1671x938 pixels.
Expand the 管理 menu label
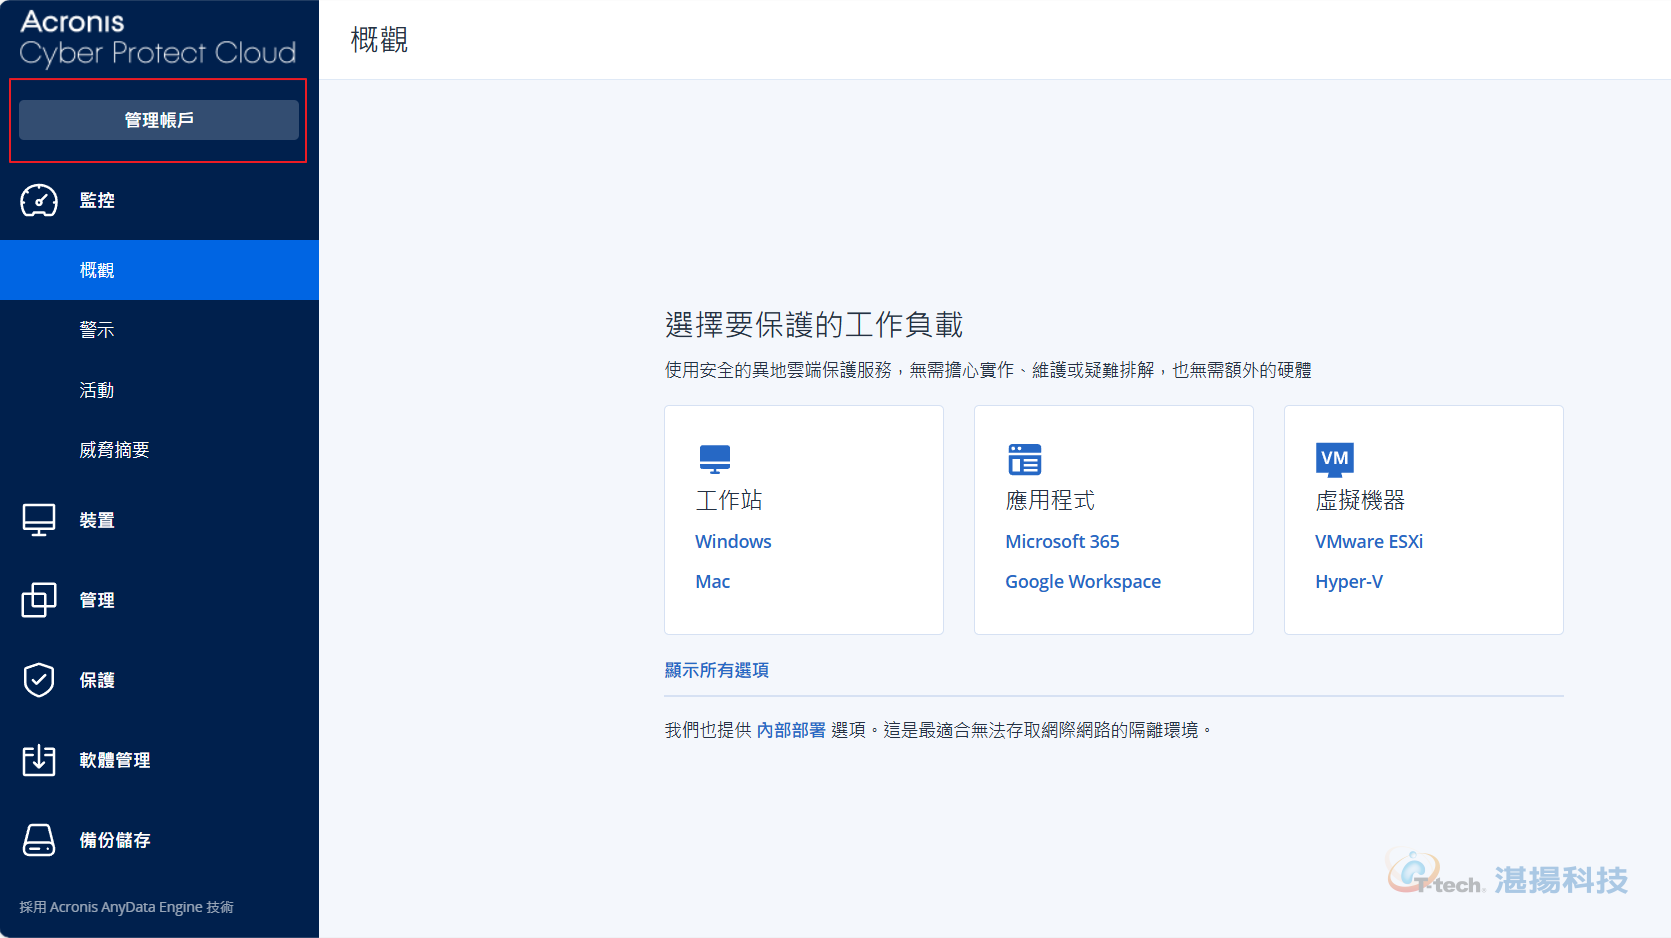click(97, 600)
